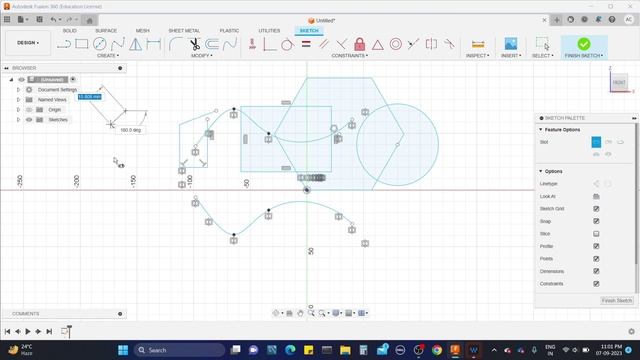Apply the Midpoint triangle constraint
Image resolution: width=640 pixels, height=360 pixels.
(x=378, y=44)
